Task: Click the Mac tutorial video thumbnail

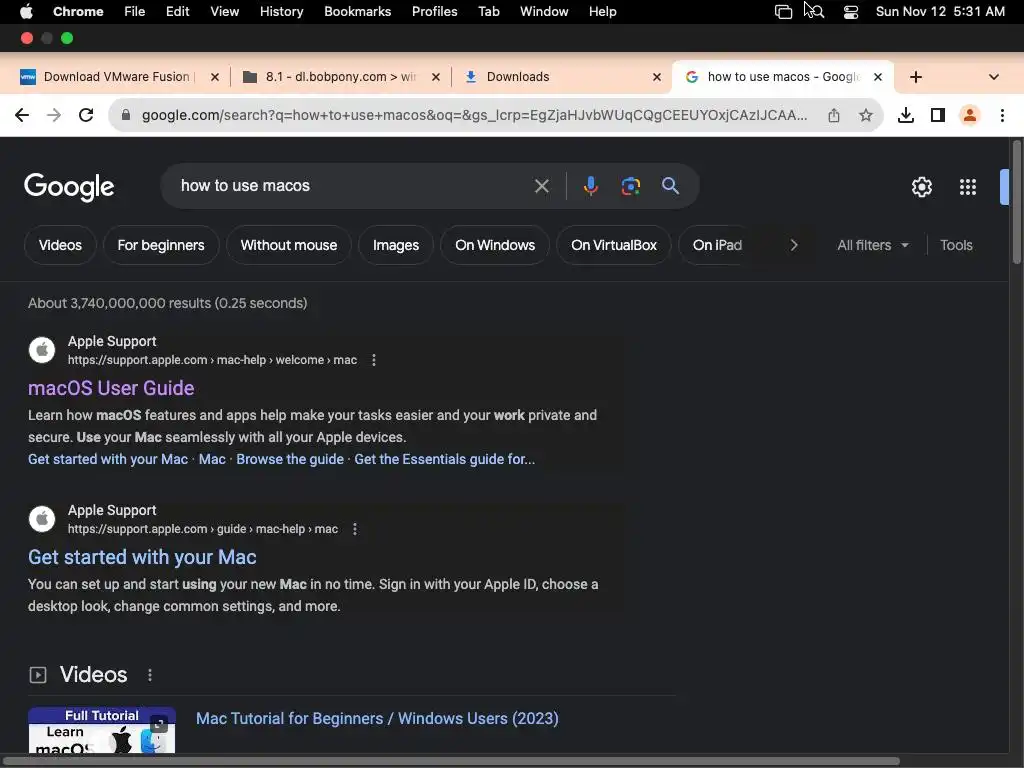Action: [102, 730]
